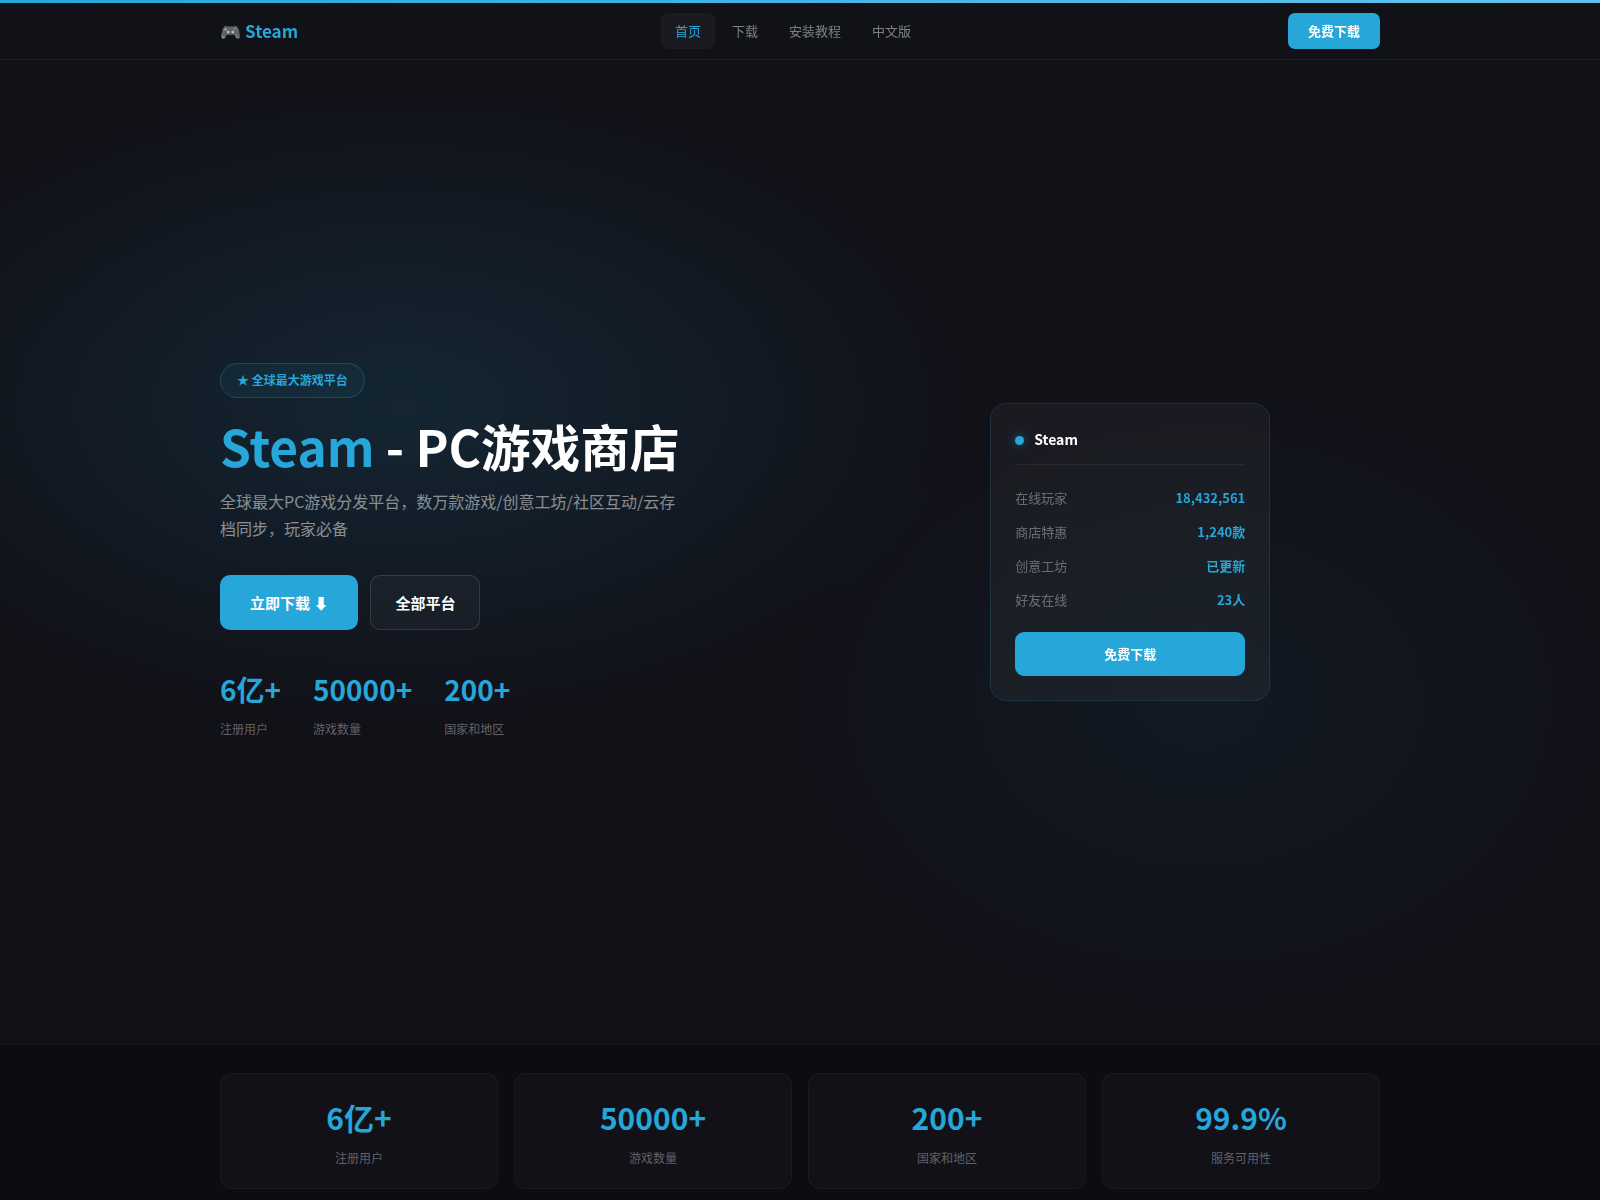Click the 99.9% 服务可用性 stat card
The width and height of the screenshot is (1600, 1200).
[1241, 1131]
